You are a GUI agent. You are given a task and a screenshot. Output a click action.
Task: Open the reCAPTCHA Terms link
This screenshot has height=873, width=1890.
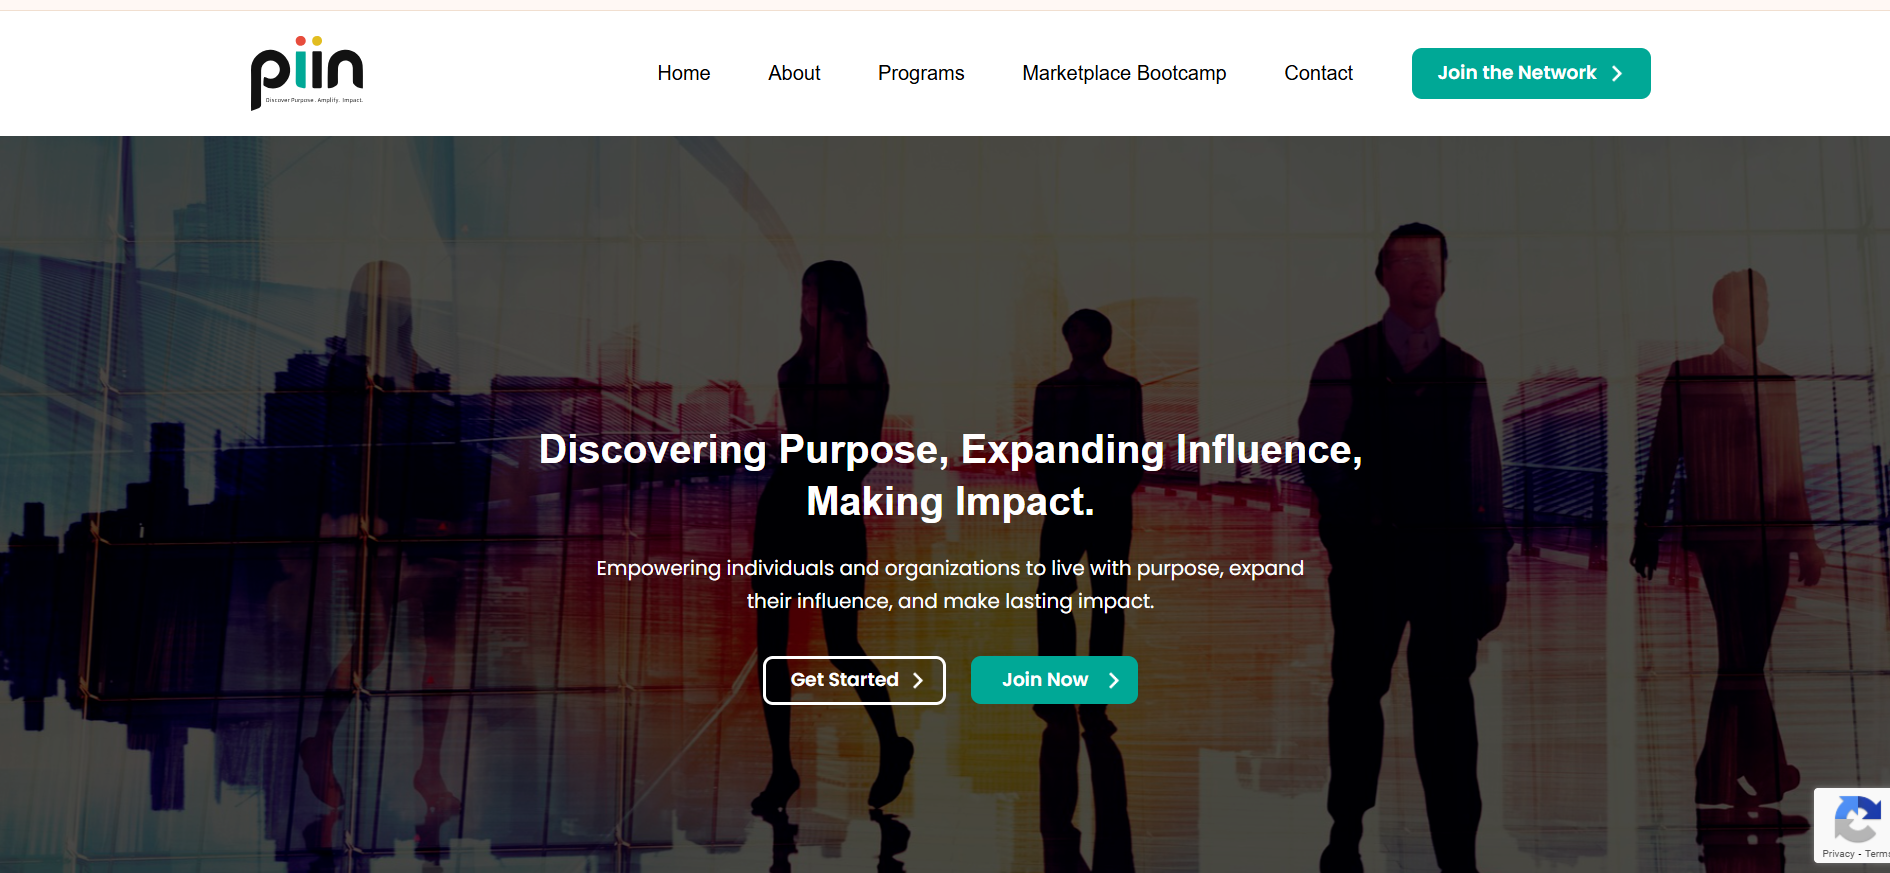(x=1877, y=854)
